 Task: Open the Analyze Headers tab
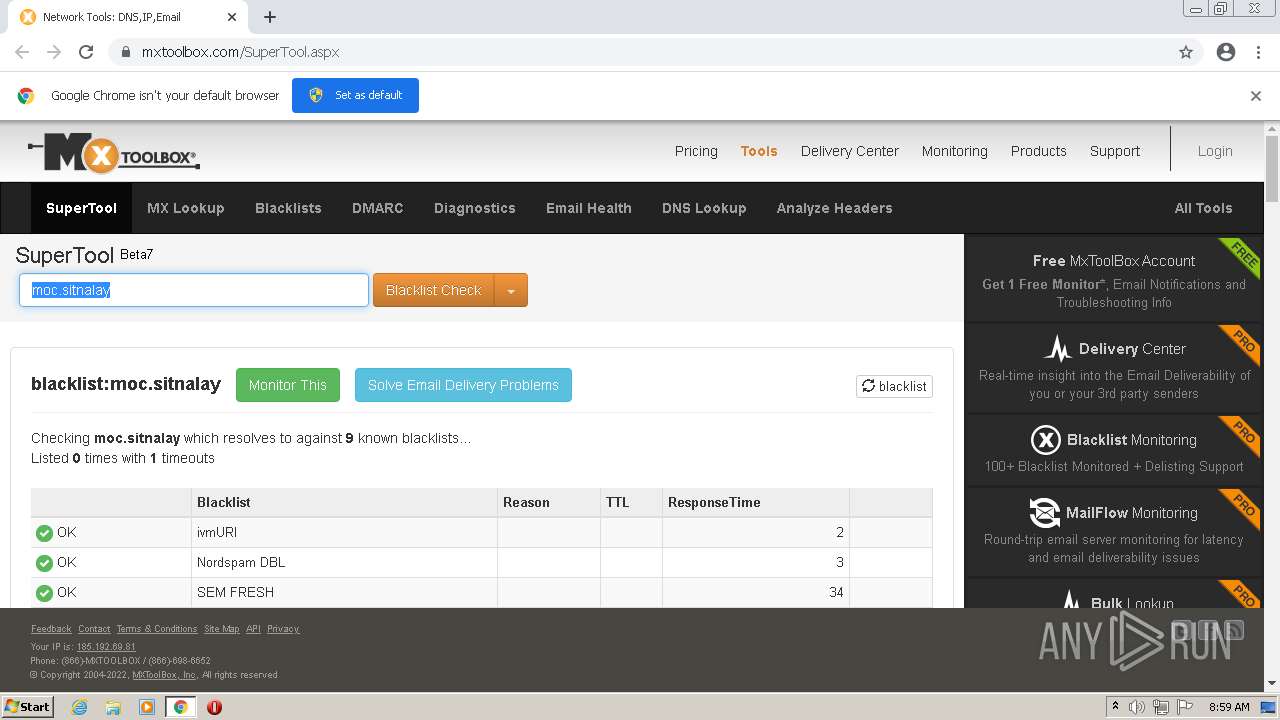[835, 208]
